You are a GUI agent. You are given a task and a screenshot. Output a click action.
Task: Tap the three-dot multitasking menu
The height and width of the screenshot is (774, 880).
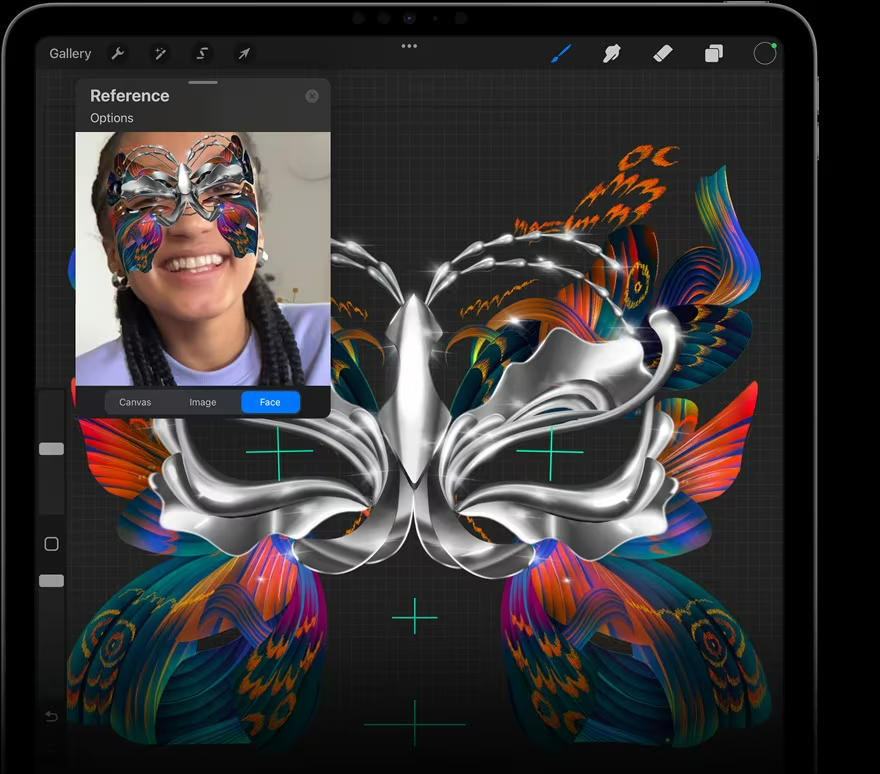409,46
